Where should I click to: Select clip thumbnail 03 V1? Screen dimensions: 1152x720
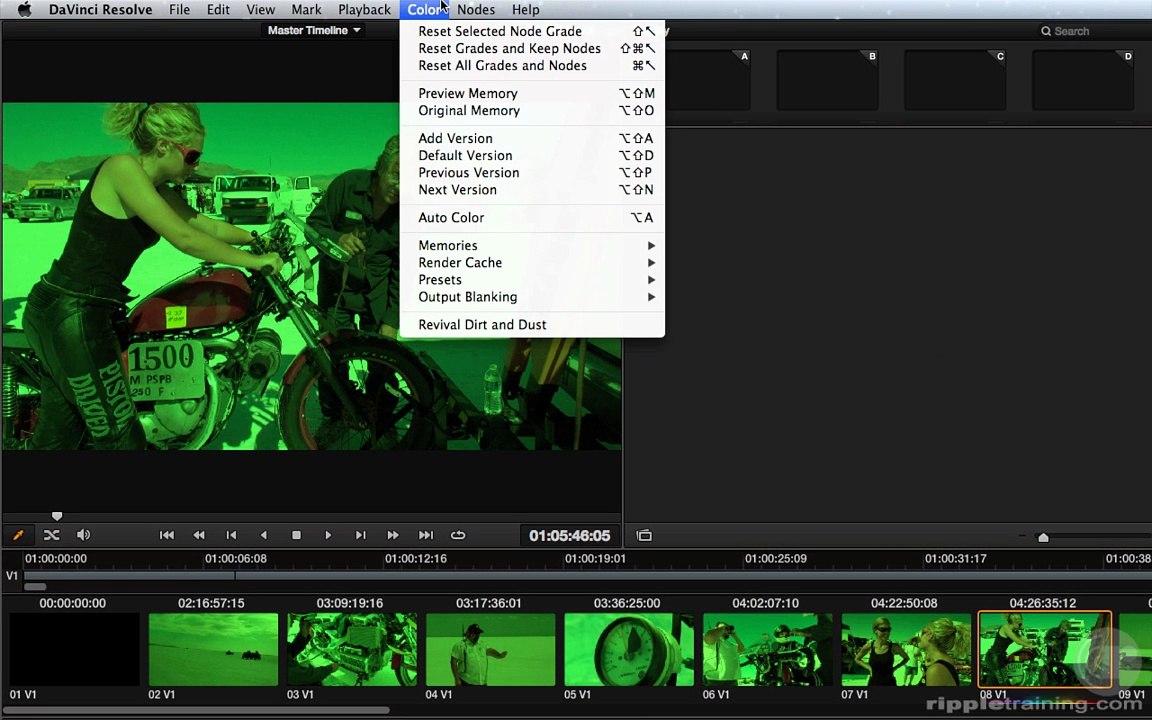352,649
